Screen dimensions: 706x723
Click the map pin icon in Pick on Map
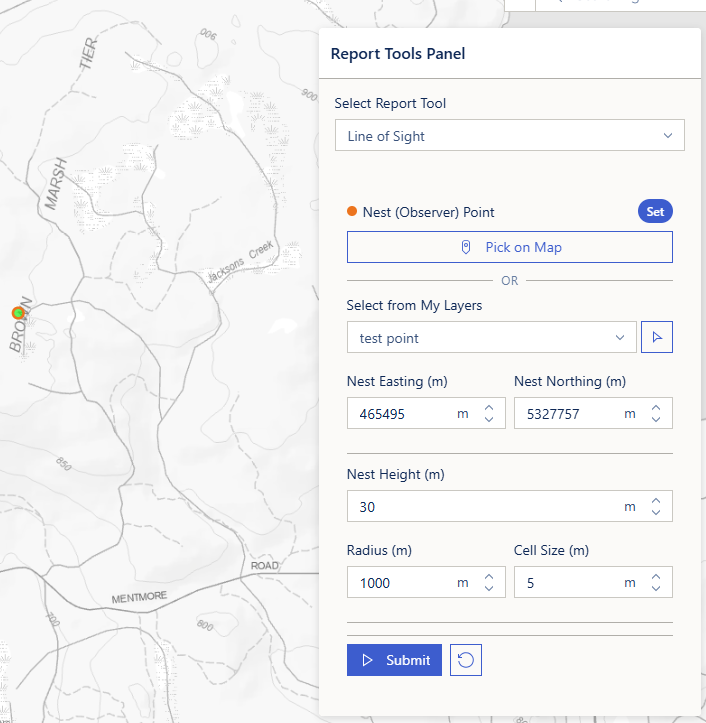click(466, 247)
